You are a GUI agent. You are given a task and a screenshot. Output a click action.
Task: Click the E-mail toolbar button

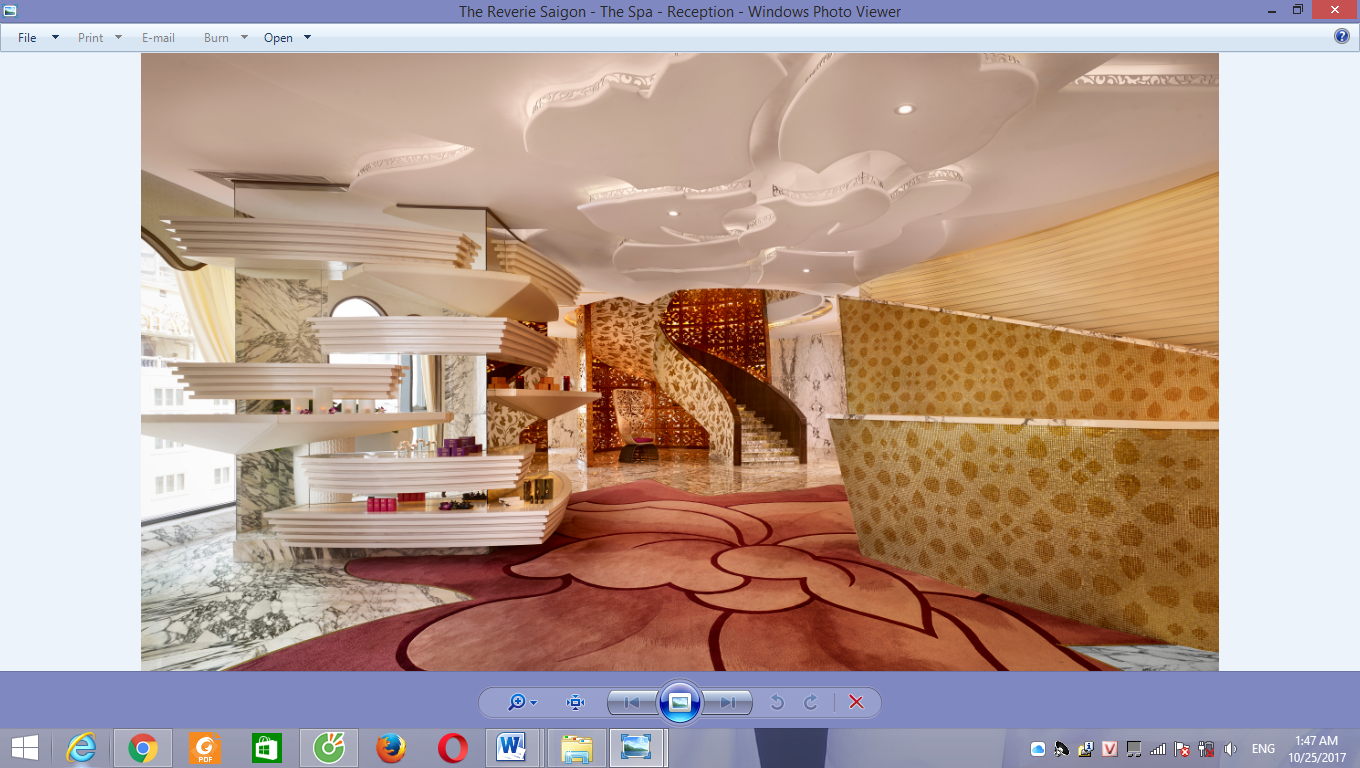(158, 38)
